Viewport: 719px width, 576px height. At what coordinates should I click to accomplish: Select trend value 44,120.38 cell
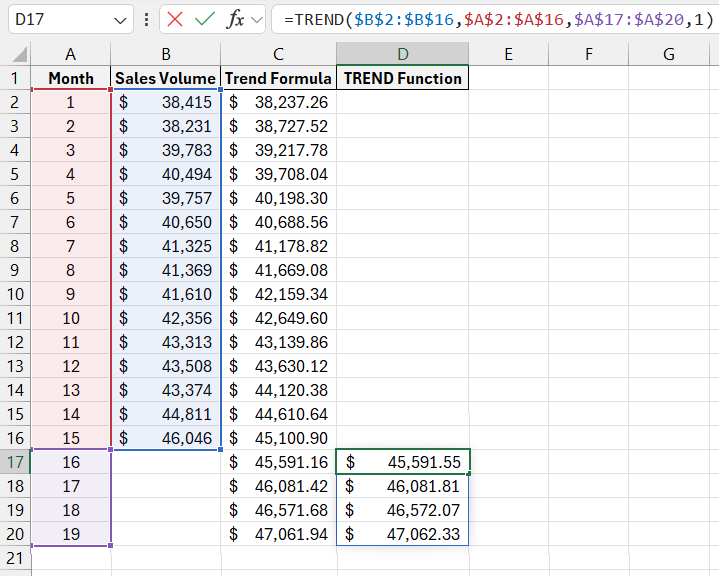278,390
